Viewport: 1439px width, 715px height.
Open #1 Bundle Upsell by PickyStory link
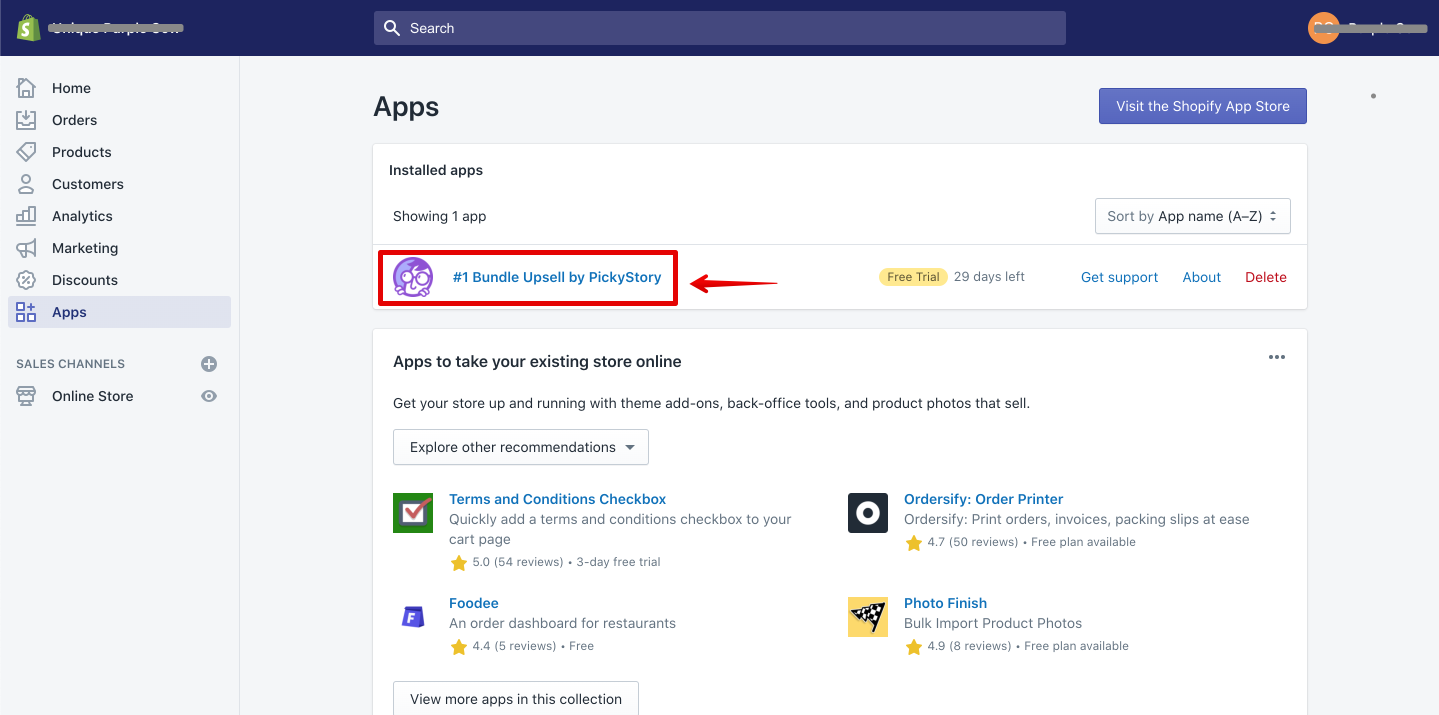pyautogui.click(x=557, y=277)
